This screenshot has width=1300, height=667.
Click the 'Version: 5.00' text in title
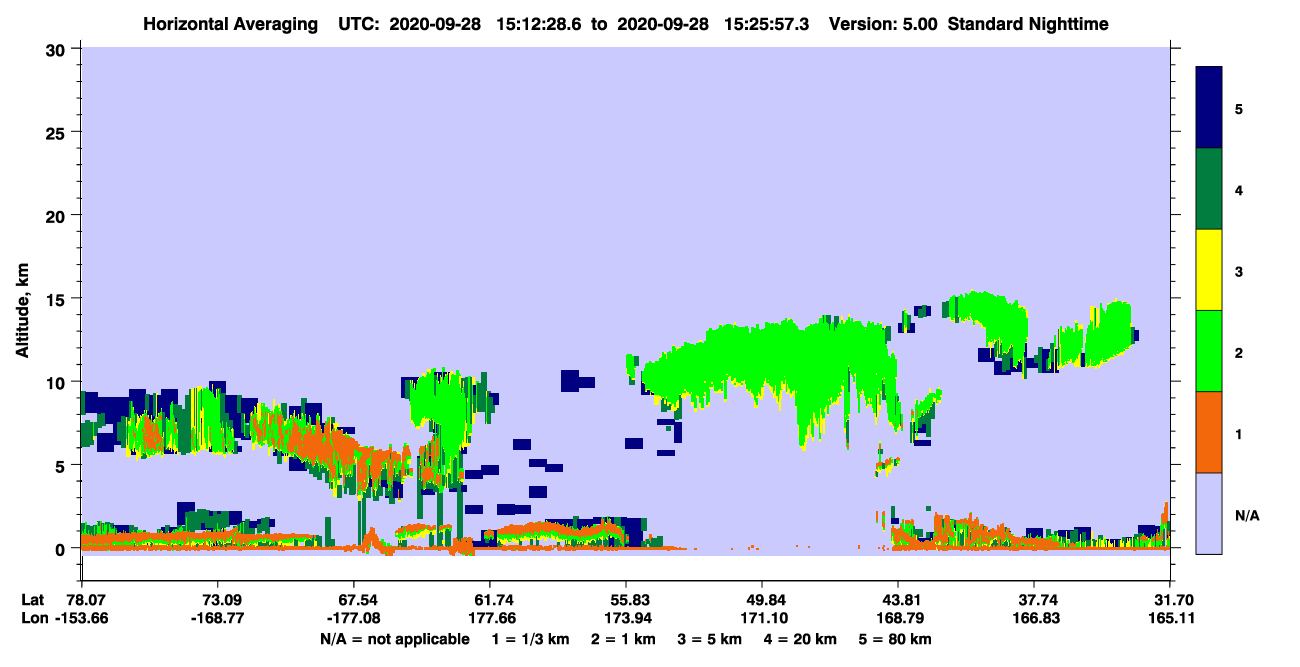point(883,24)
